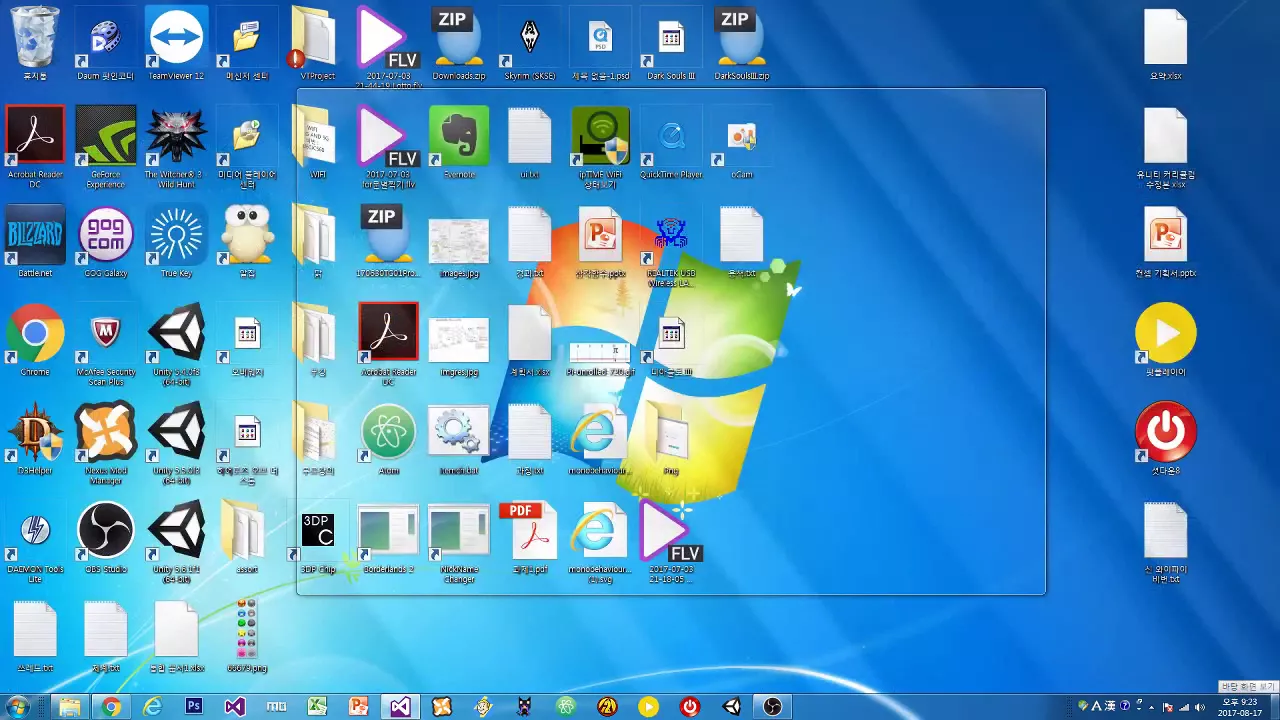Select the oCam shortcut icon
Screen dimensions: 1280x720
point(742,142)
